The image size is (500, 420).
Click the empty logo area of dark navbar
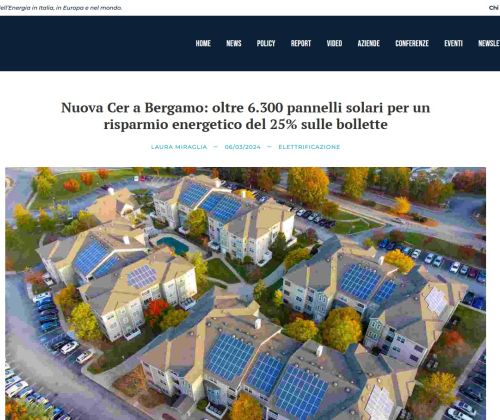(x=93, y=43)
